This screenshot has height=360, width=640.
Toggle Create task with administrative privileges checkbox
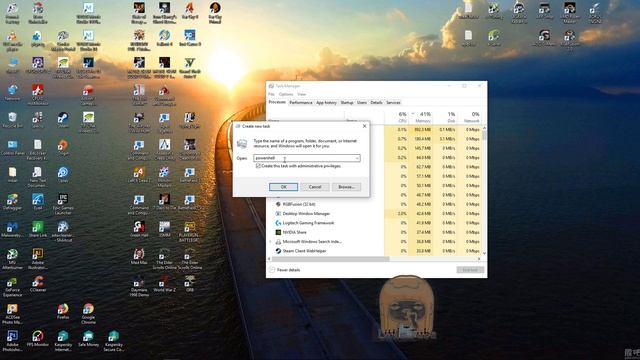[x=258, y=166]
